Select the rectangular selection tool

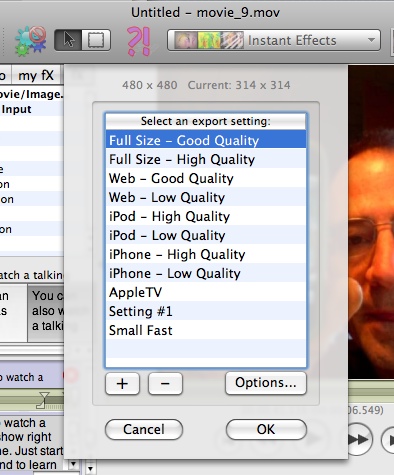(96, 40)
